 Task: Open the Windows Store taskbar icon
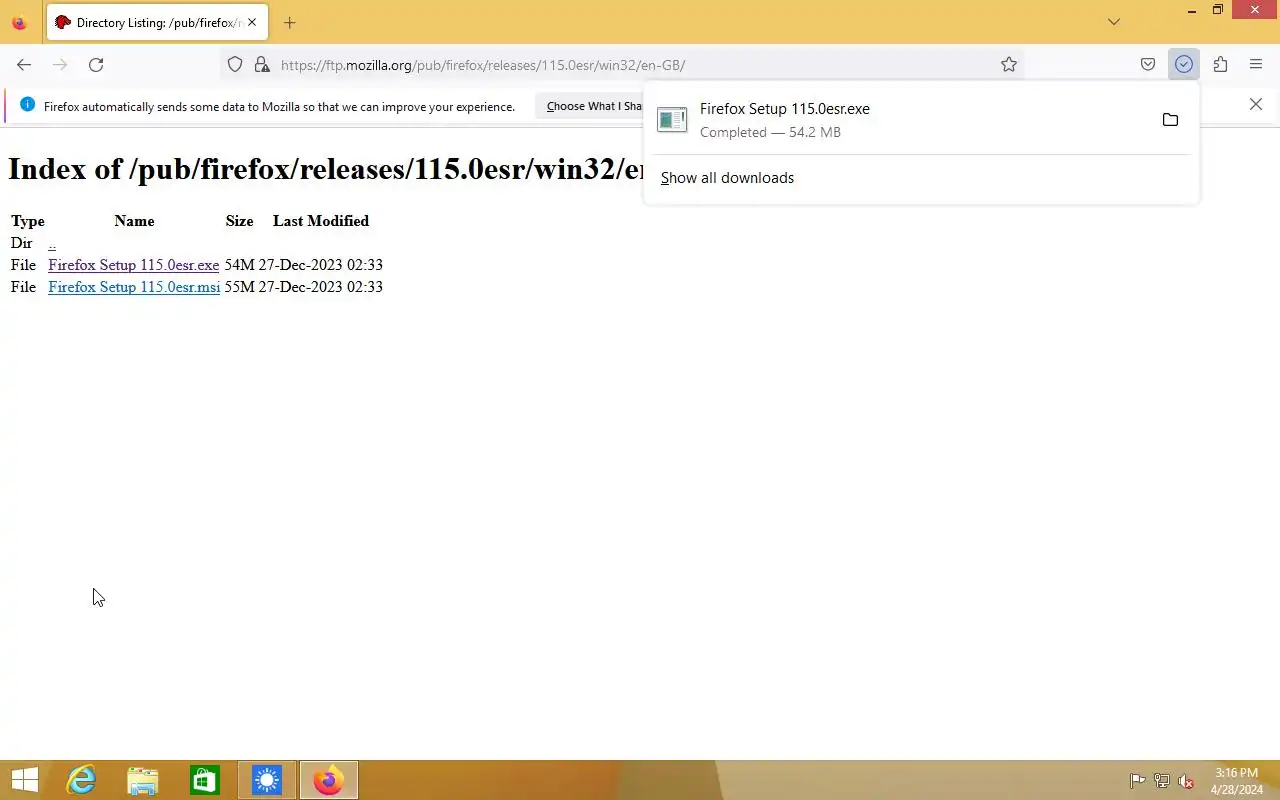coord(205,780)
